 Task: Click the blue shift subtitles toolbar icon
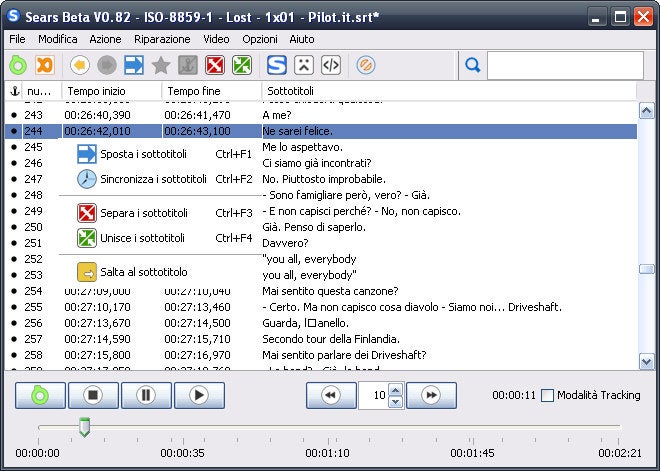click(134, 66)
